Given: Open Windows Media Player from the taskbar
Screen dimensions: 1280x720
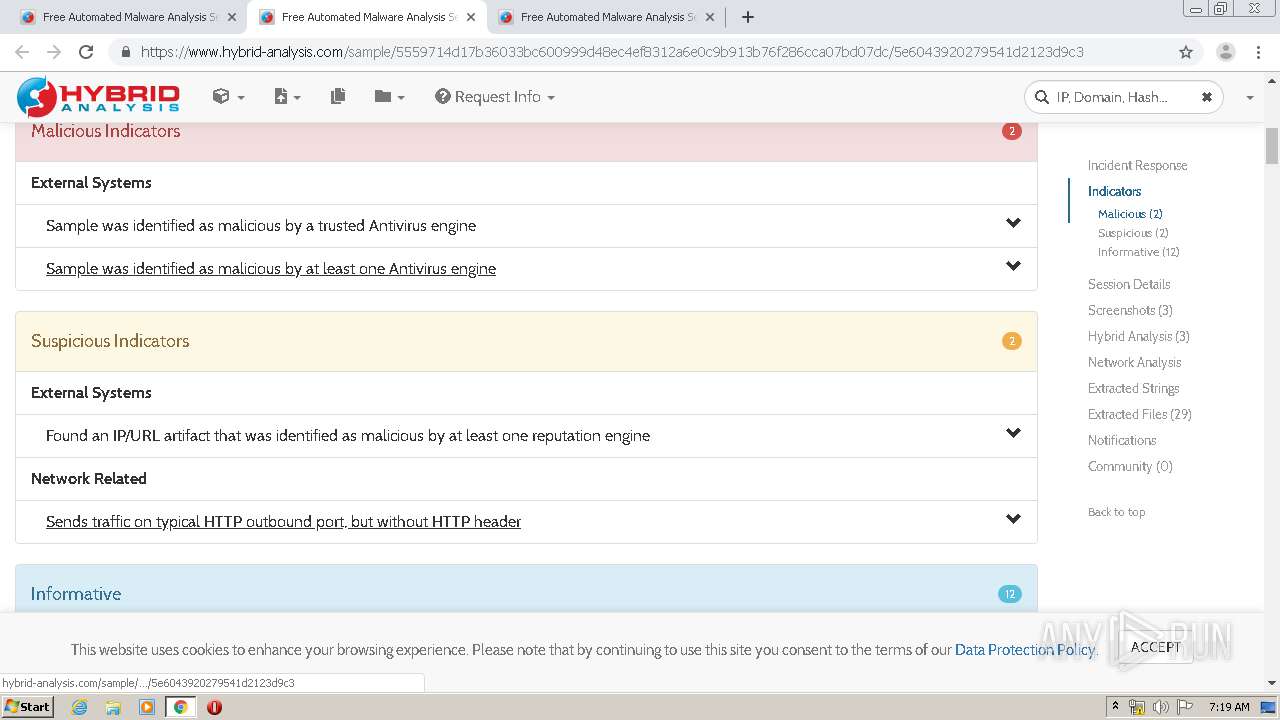Looking at the screenshot, I should click(147, 707).
